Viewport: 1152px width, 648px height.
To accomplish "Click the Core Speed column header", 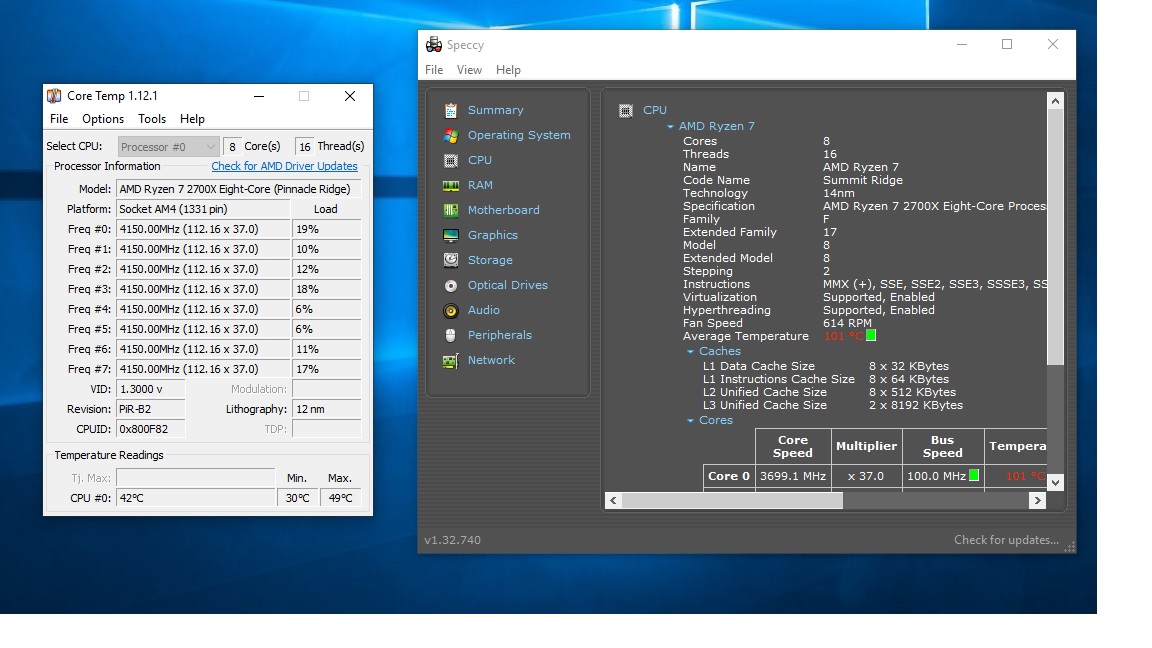I will coord(793,447).
